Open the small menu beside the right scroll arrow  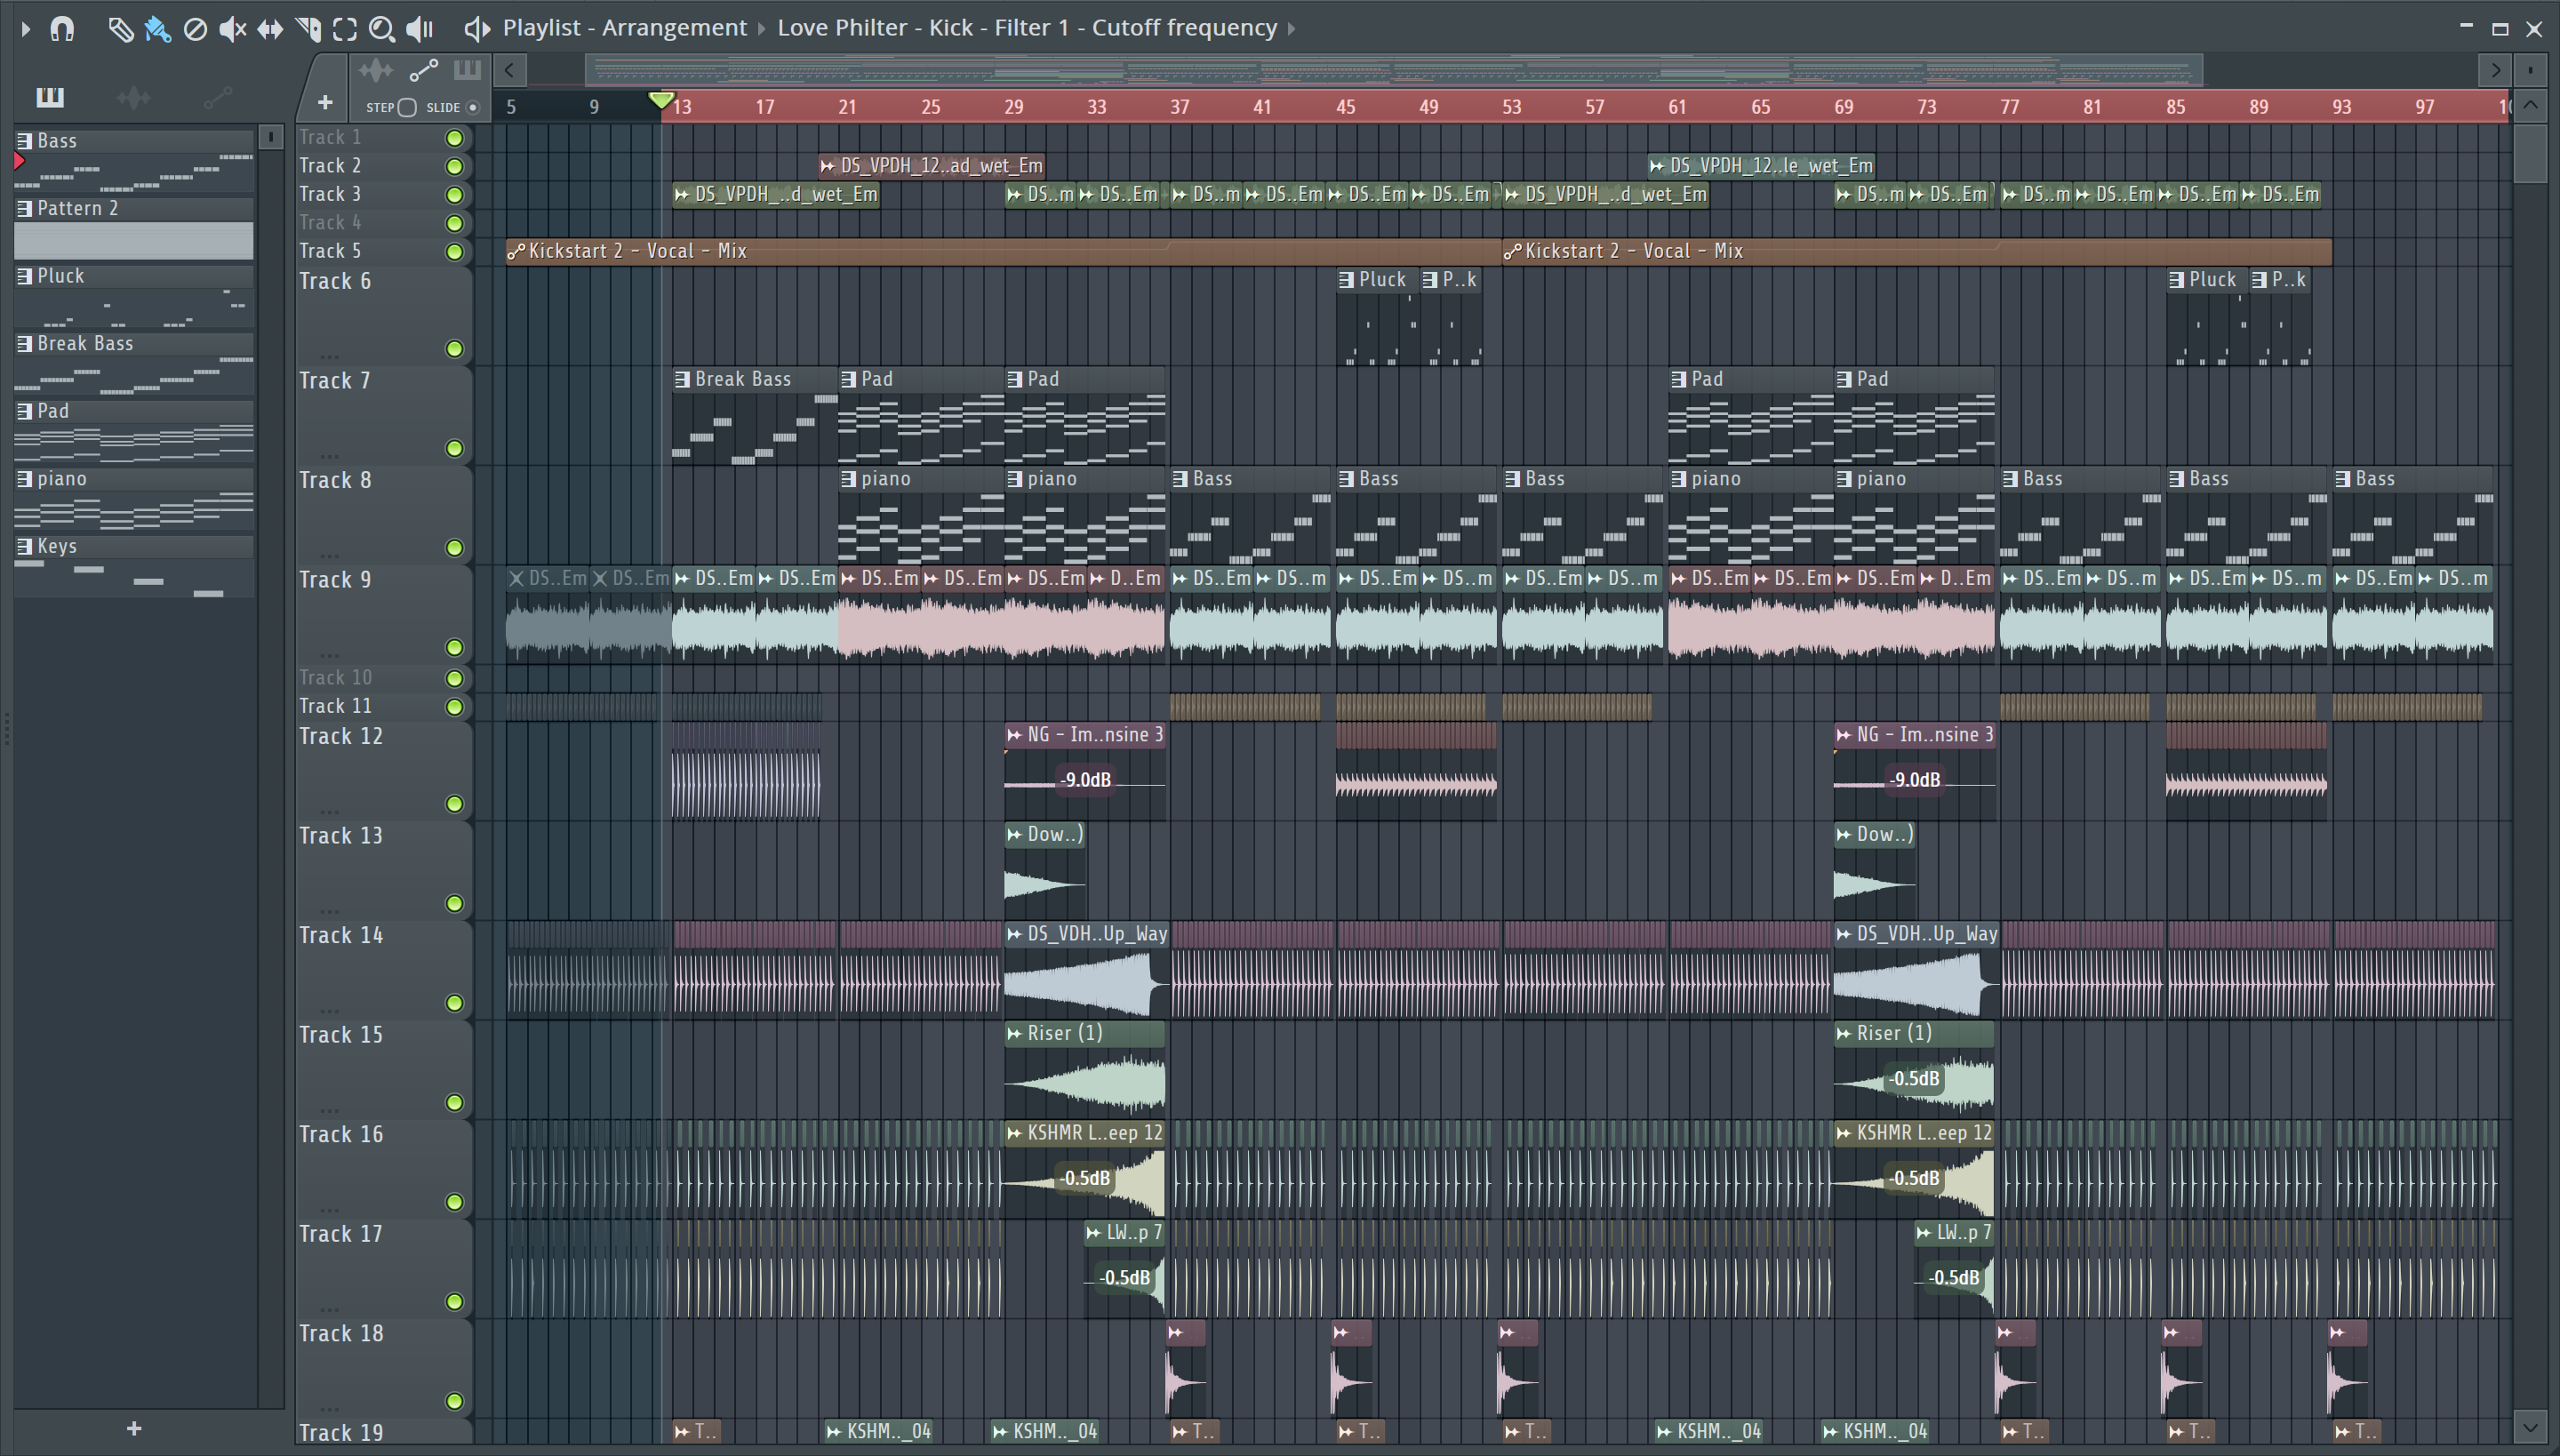[2530, 70]
